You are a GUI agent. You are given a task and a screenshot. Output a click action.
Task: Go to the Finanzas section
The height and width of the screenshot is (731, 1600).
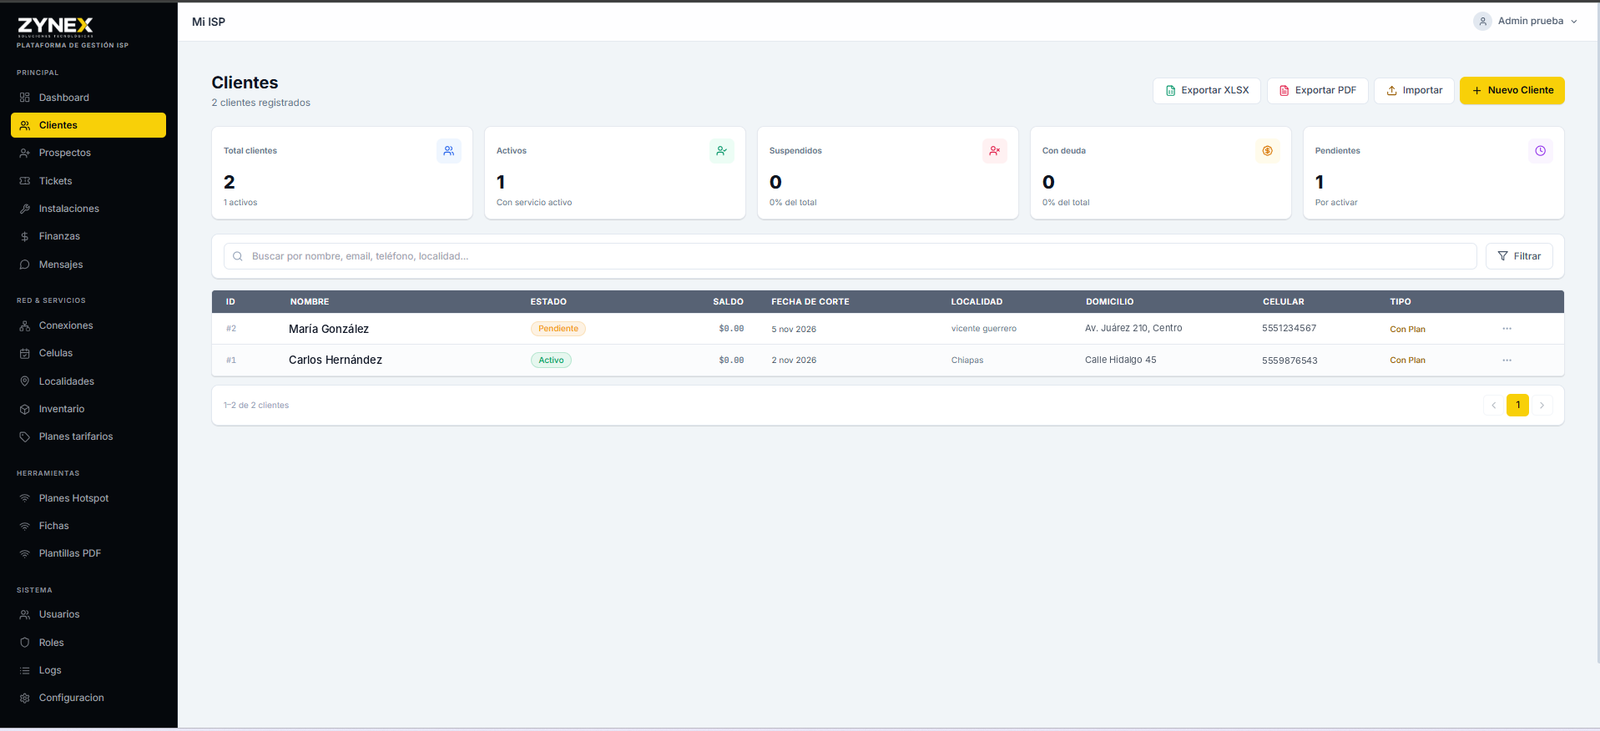point(88,237)
